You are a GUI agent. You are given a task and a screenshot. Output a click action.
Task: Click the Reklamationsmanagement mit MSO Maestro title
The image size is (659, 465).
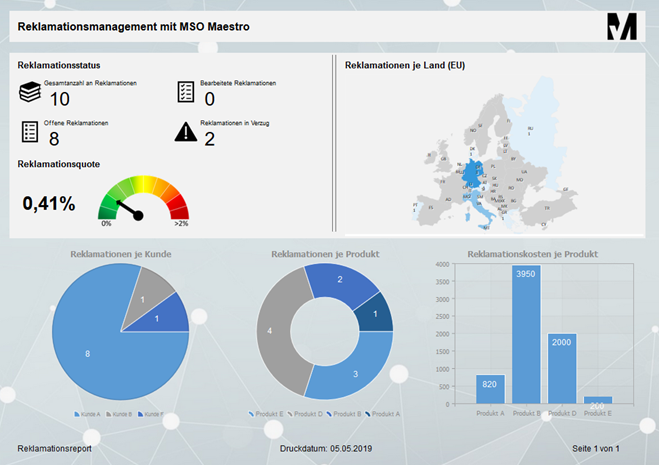134,26
